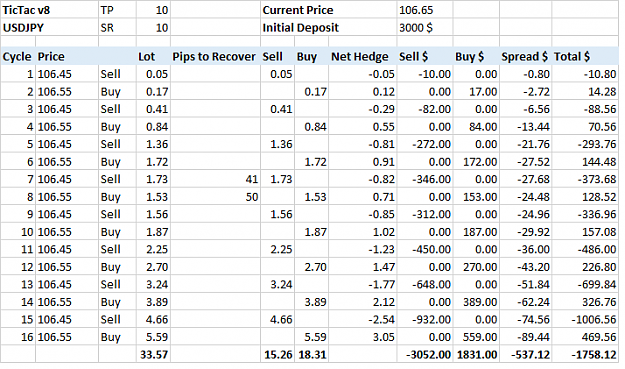Screen dimensions: 625x369
Task: Select the Sell $ sum -3052.00
Action: 425,354
